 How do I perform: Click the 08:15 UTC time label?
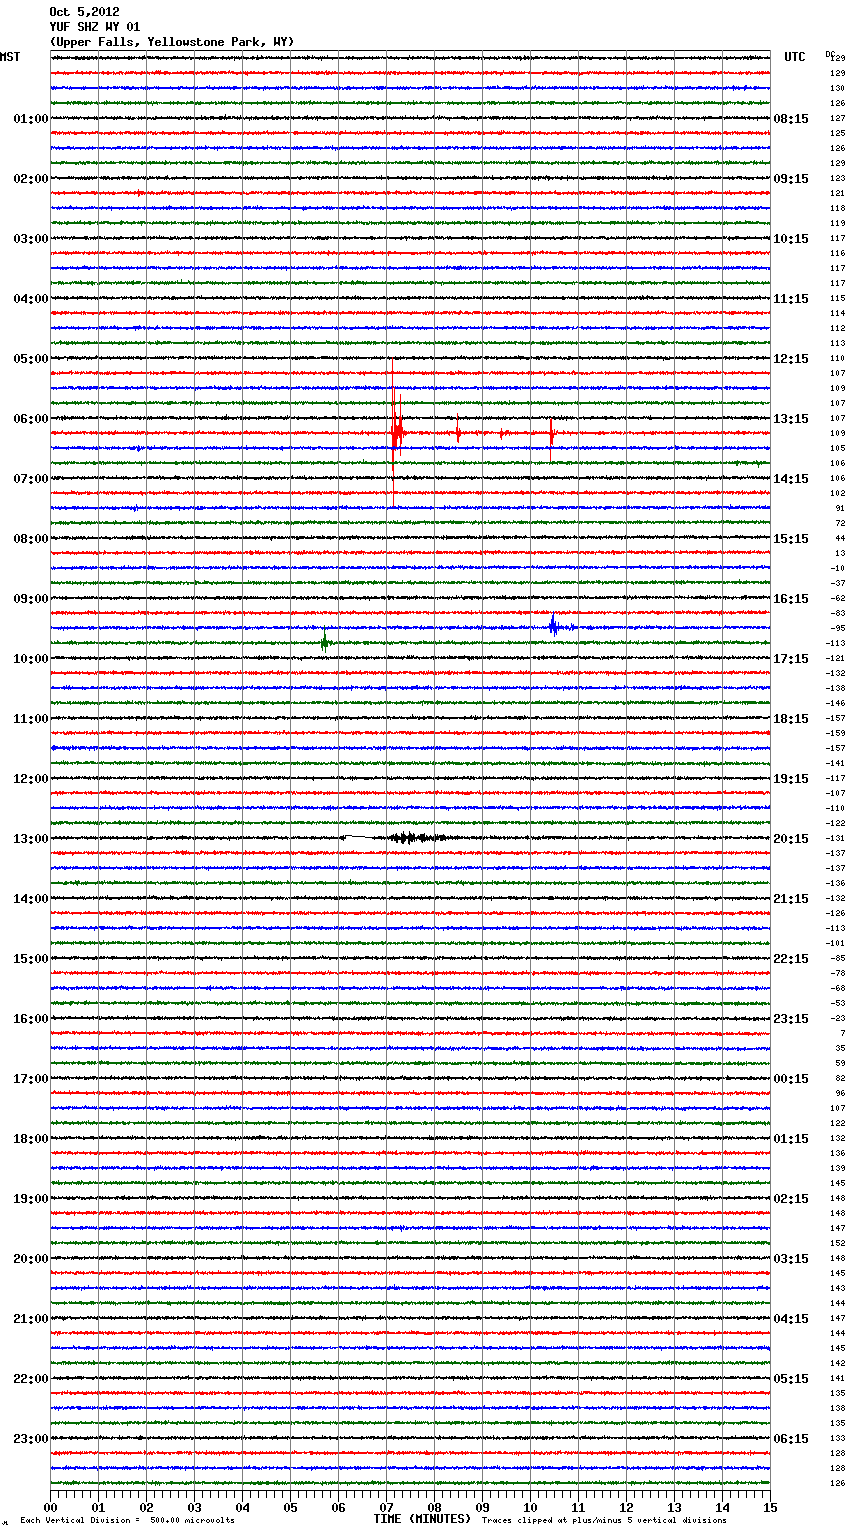791,119
